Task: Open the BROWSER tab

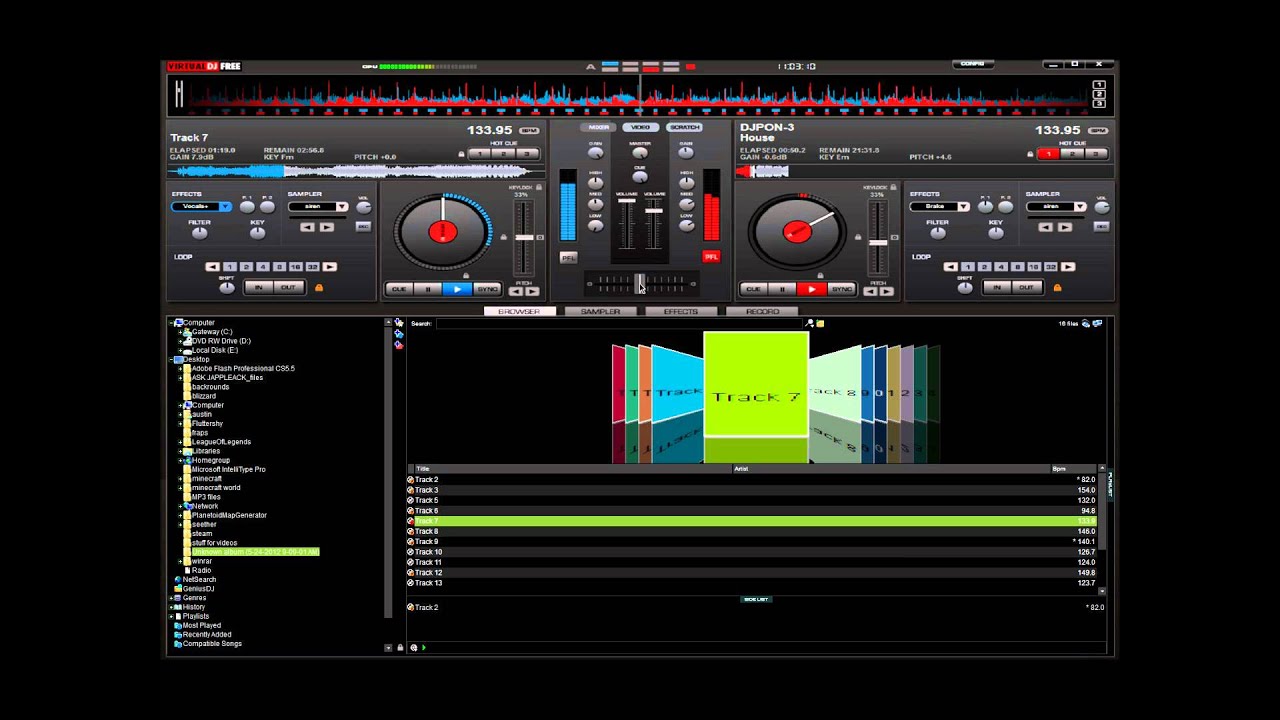Action: (519, 311)
